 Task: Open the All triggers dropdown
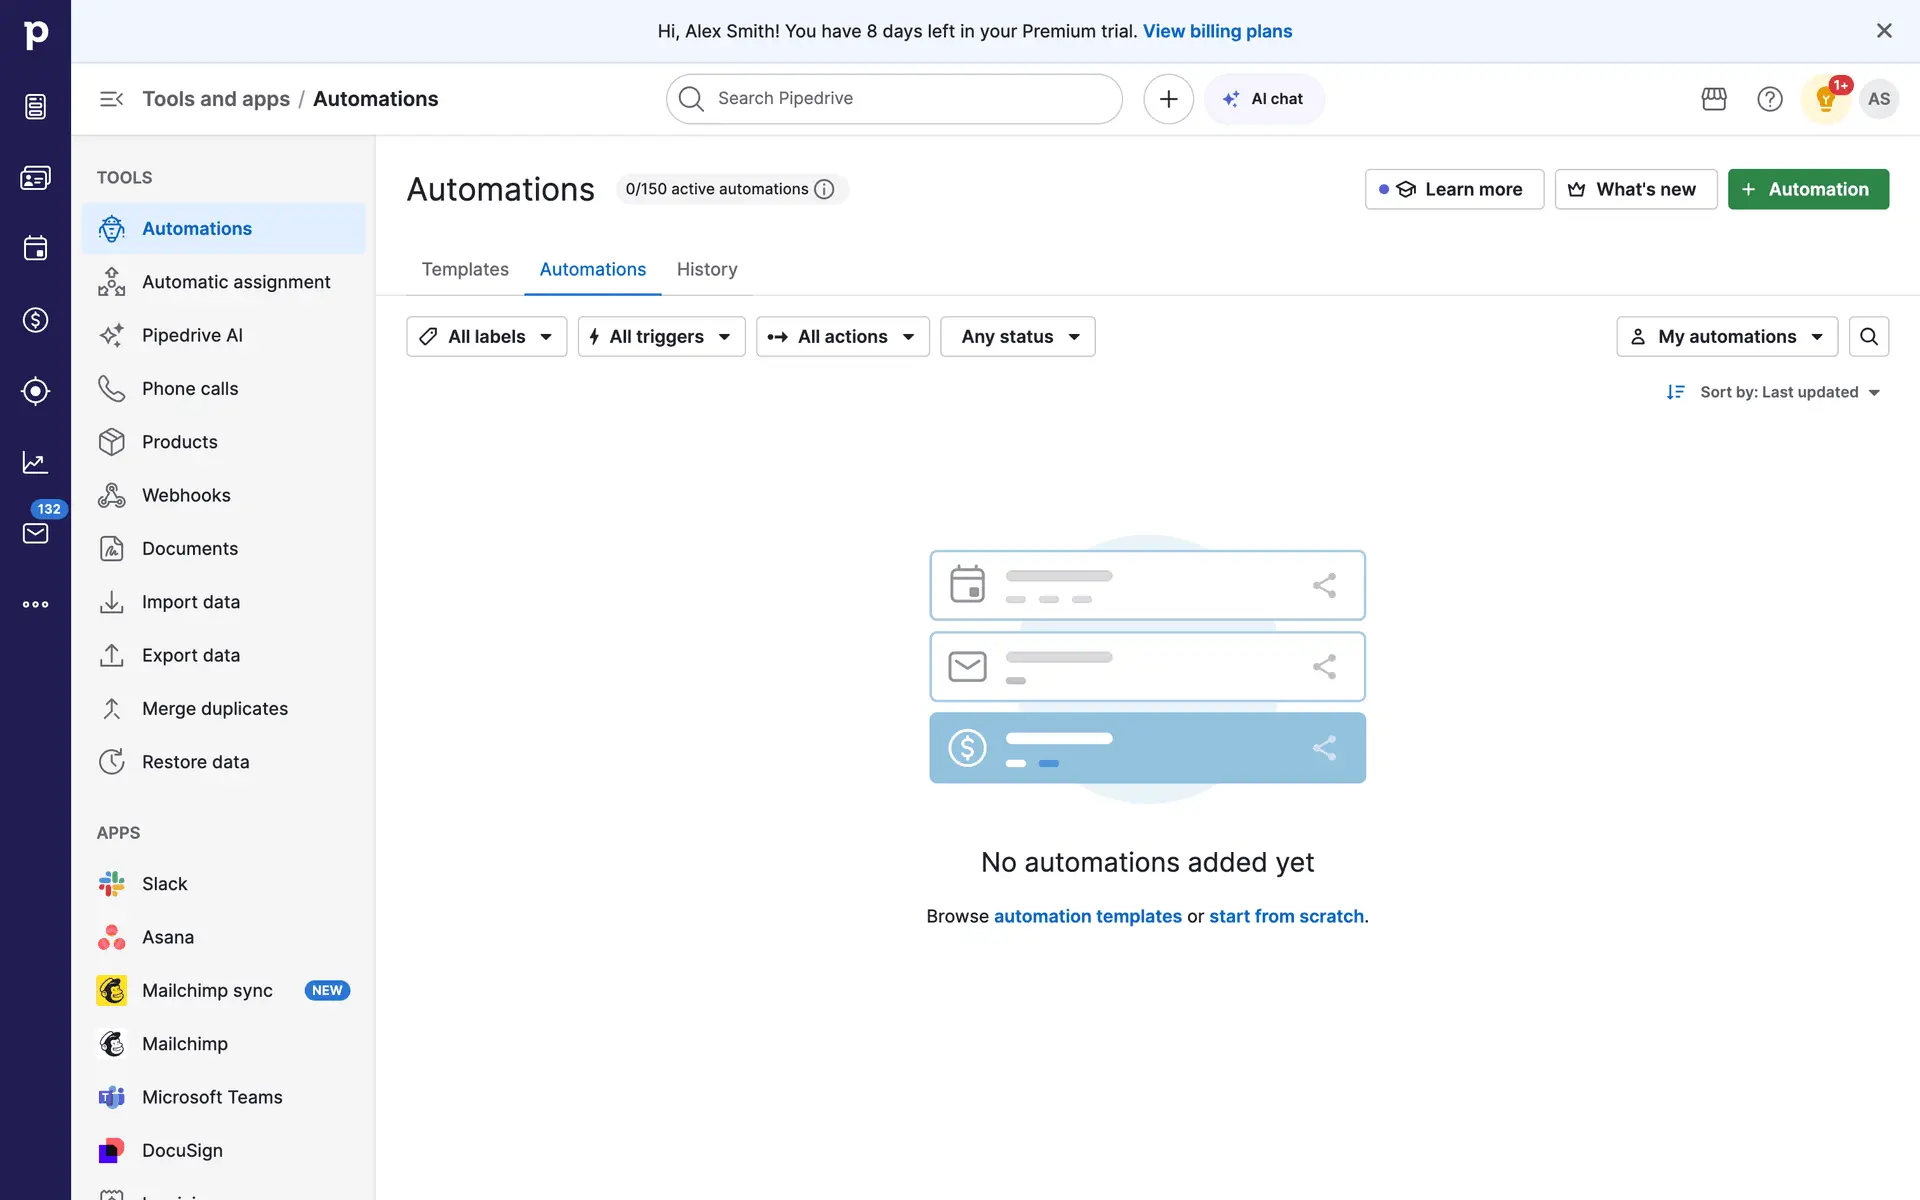[x=661, y=337]
